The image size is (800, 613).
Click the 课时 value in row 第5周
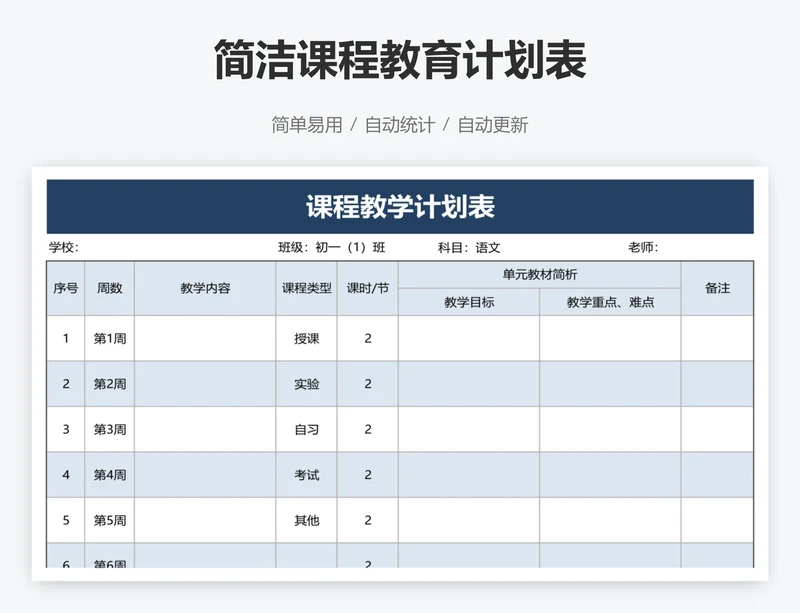[x=368, y=520]
